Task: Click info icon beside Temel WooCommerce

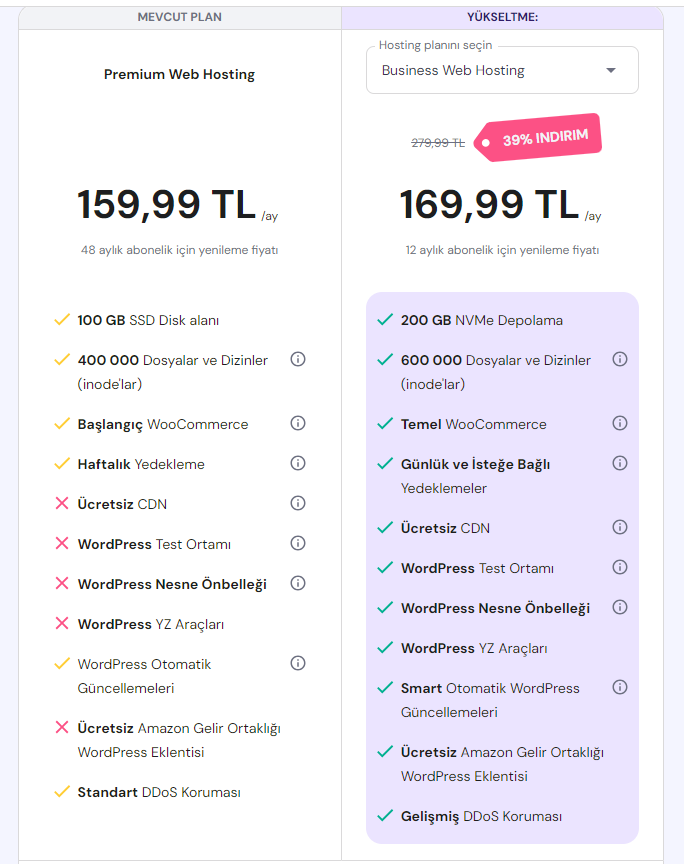Action: tap(620, 423)
